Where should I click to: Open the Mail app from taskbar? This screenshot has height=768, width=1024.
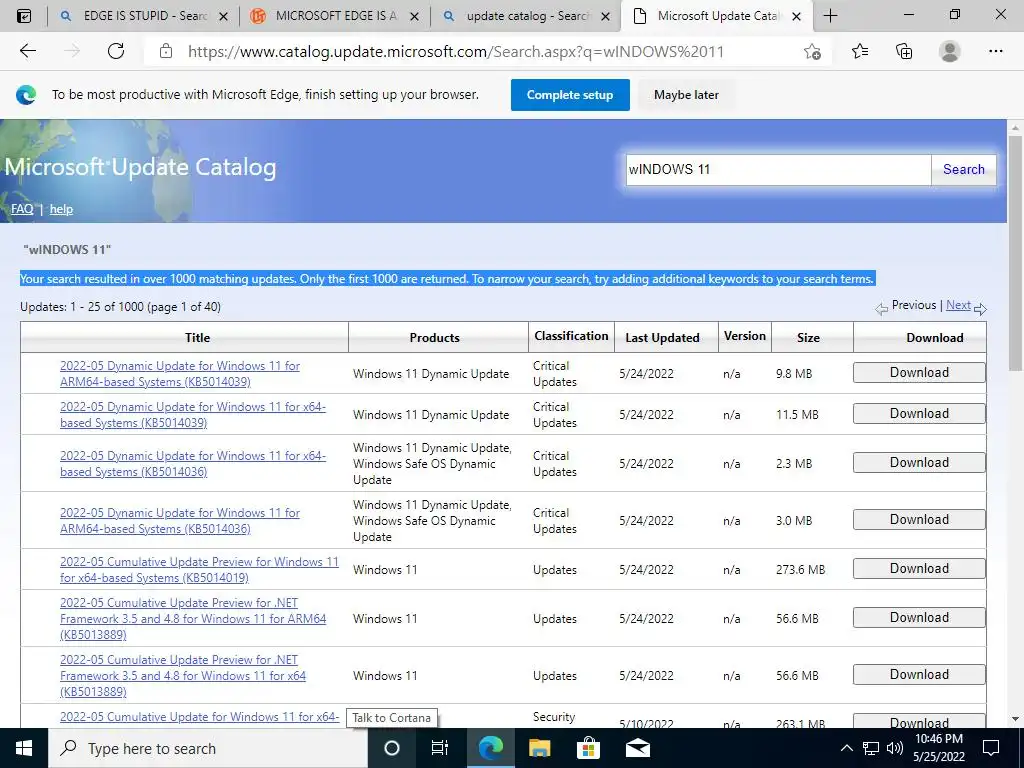pyautogui.click(x=637, y=748)
